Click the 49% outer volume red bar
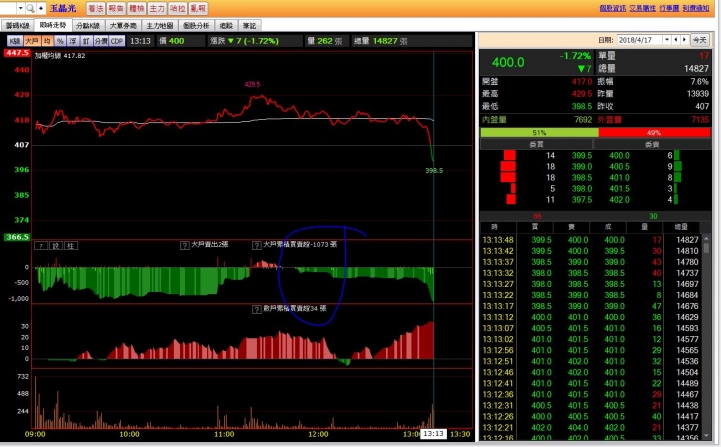 coord(654,132)
